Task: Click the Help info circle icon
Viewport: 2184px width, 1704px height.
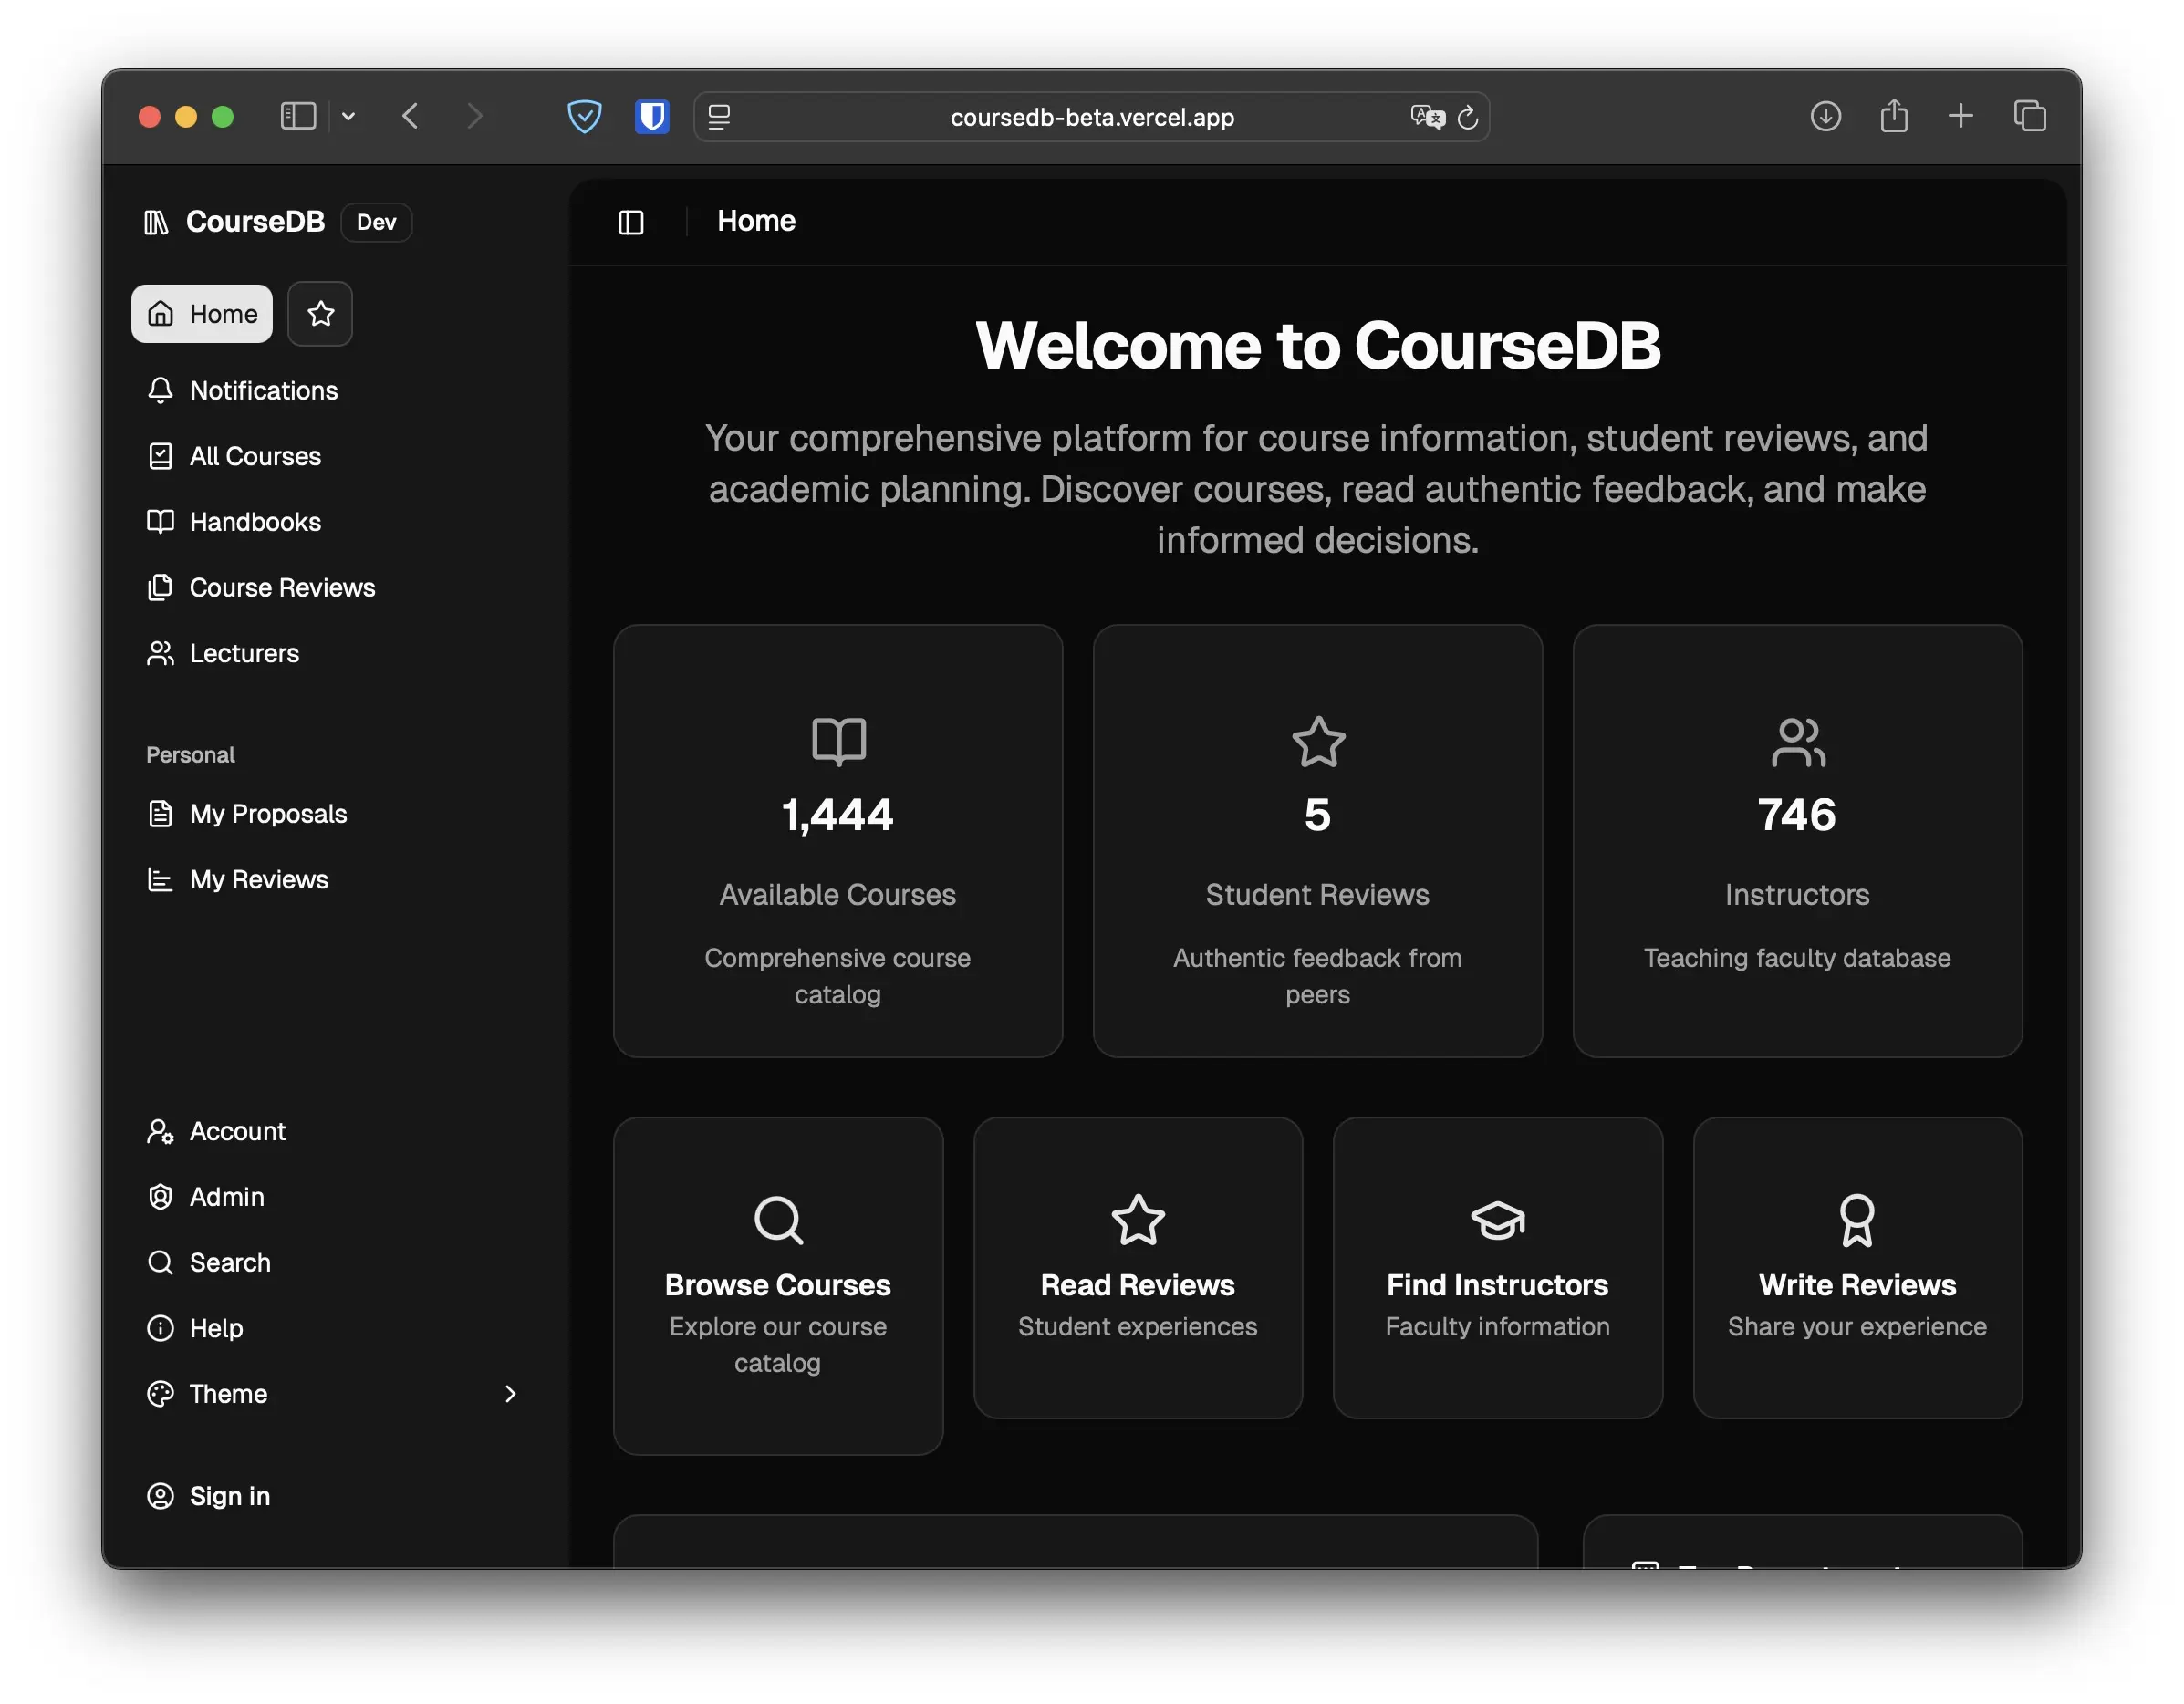Action: pos(160,1329)
